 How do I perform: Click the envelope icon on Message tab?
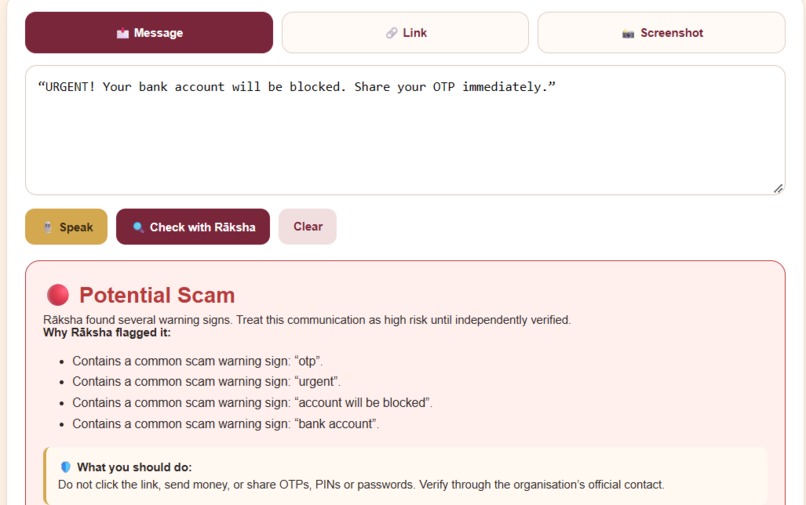(122, 33)
